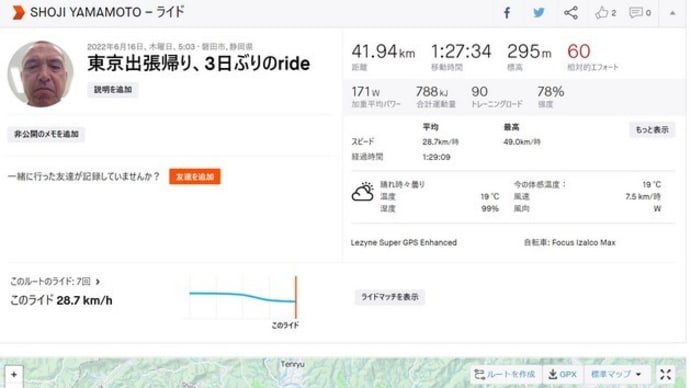
Task: Click the SHOJI YAMAMOTO – ライド header title
Action: click(107, 12)
